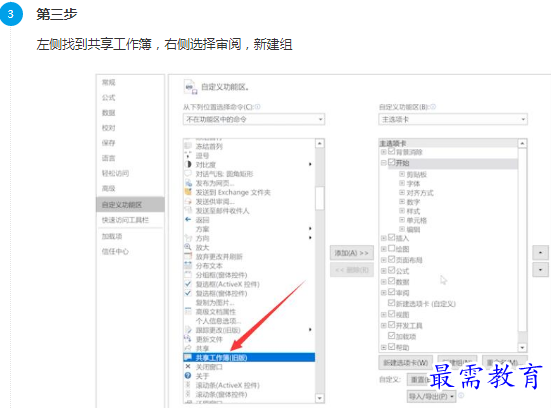551x408 pixels.
Task: Click the 新建选项卡(W) button
Action: coord(406,363)
